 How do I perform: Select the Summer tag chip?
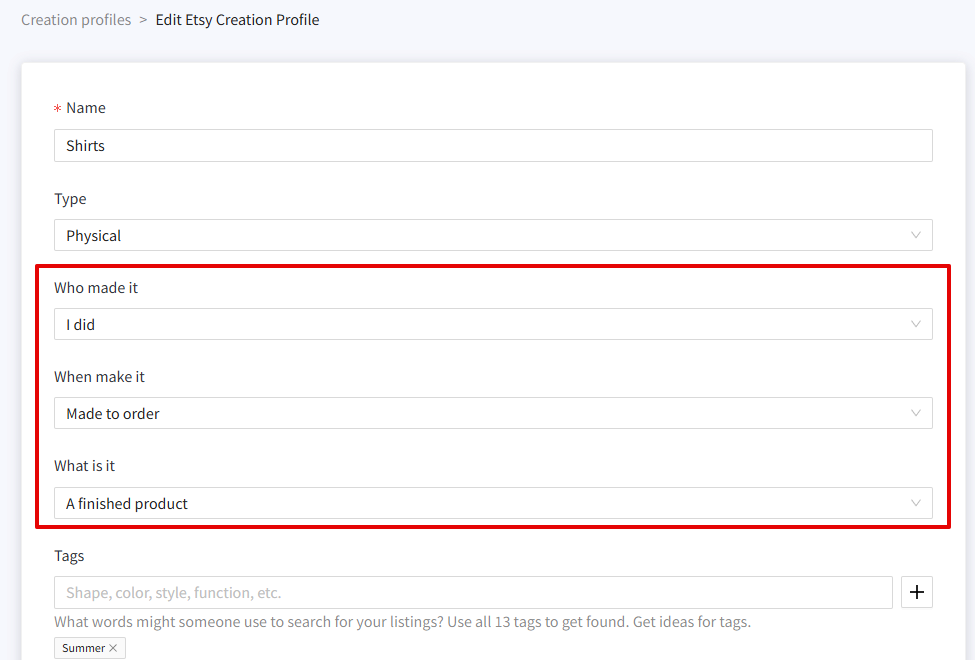click(x=83, y=648)
